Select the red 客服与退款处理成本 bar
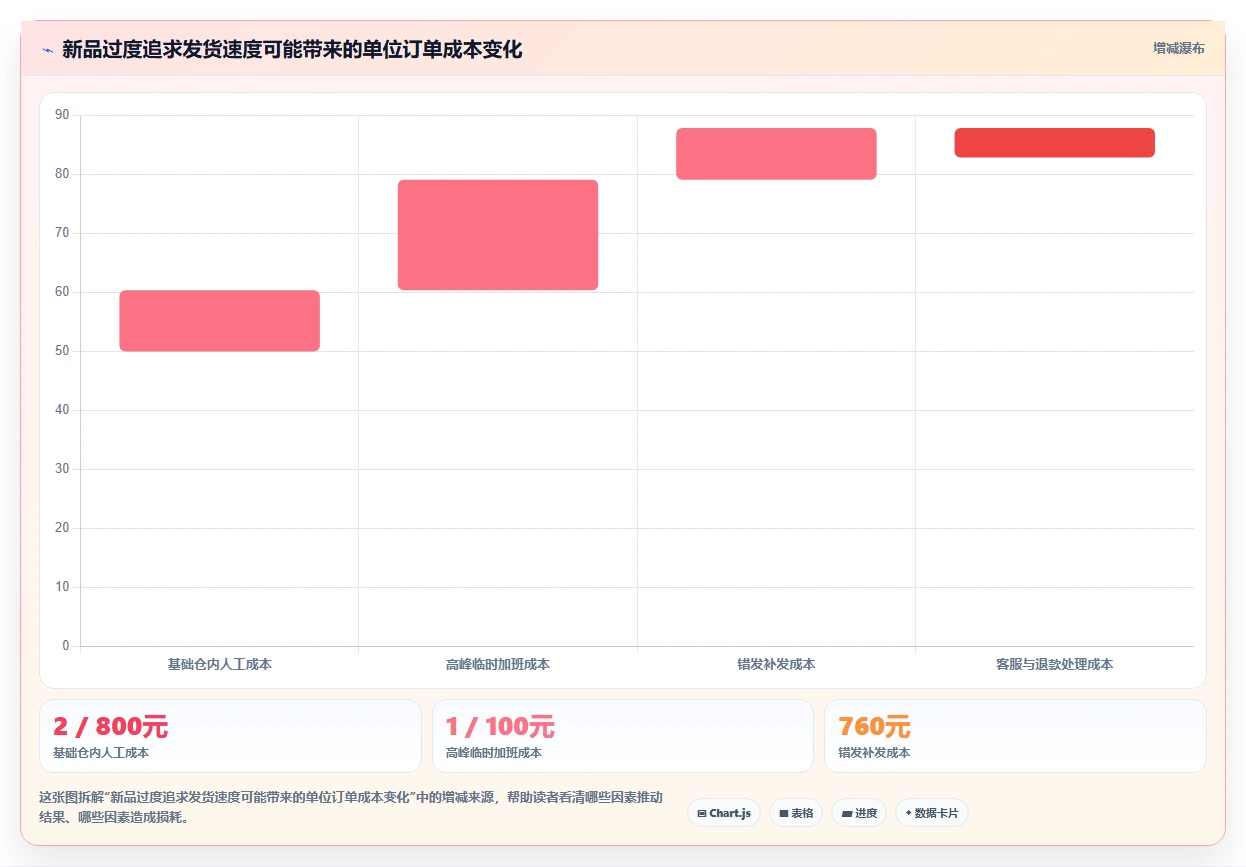This screenshot has height=867, width=1246. click(1054, 143)
